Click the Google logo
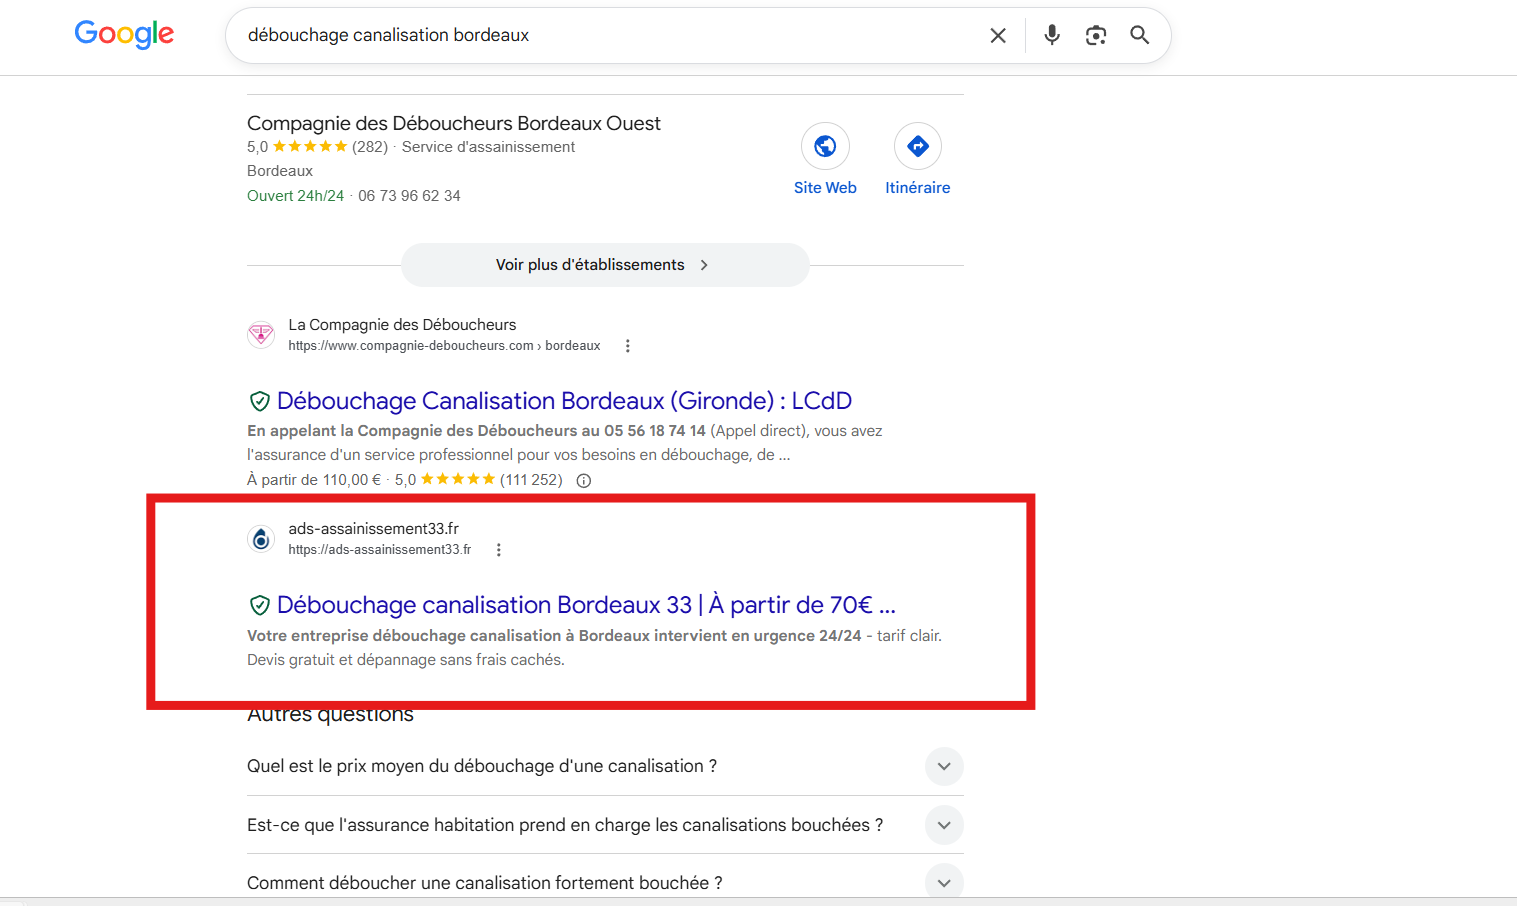The height and width of the screenshot is (906, 1517). coord(124,34)
